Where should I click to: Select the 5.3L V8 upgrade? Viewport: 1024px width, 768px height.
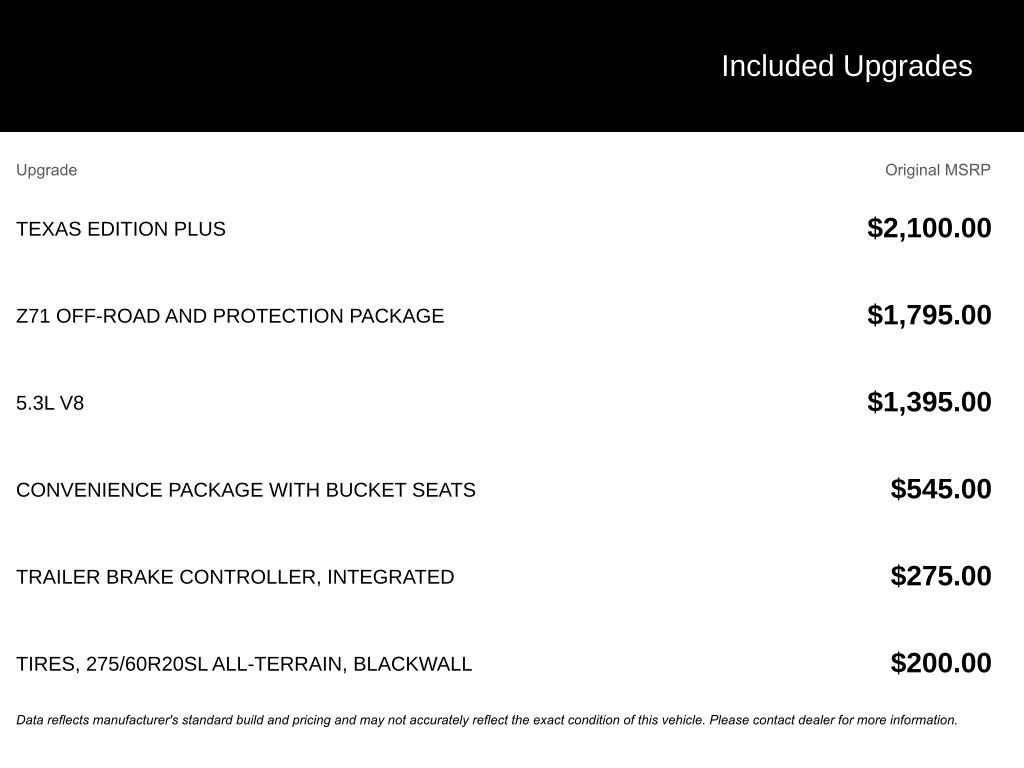(50, 403)
